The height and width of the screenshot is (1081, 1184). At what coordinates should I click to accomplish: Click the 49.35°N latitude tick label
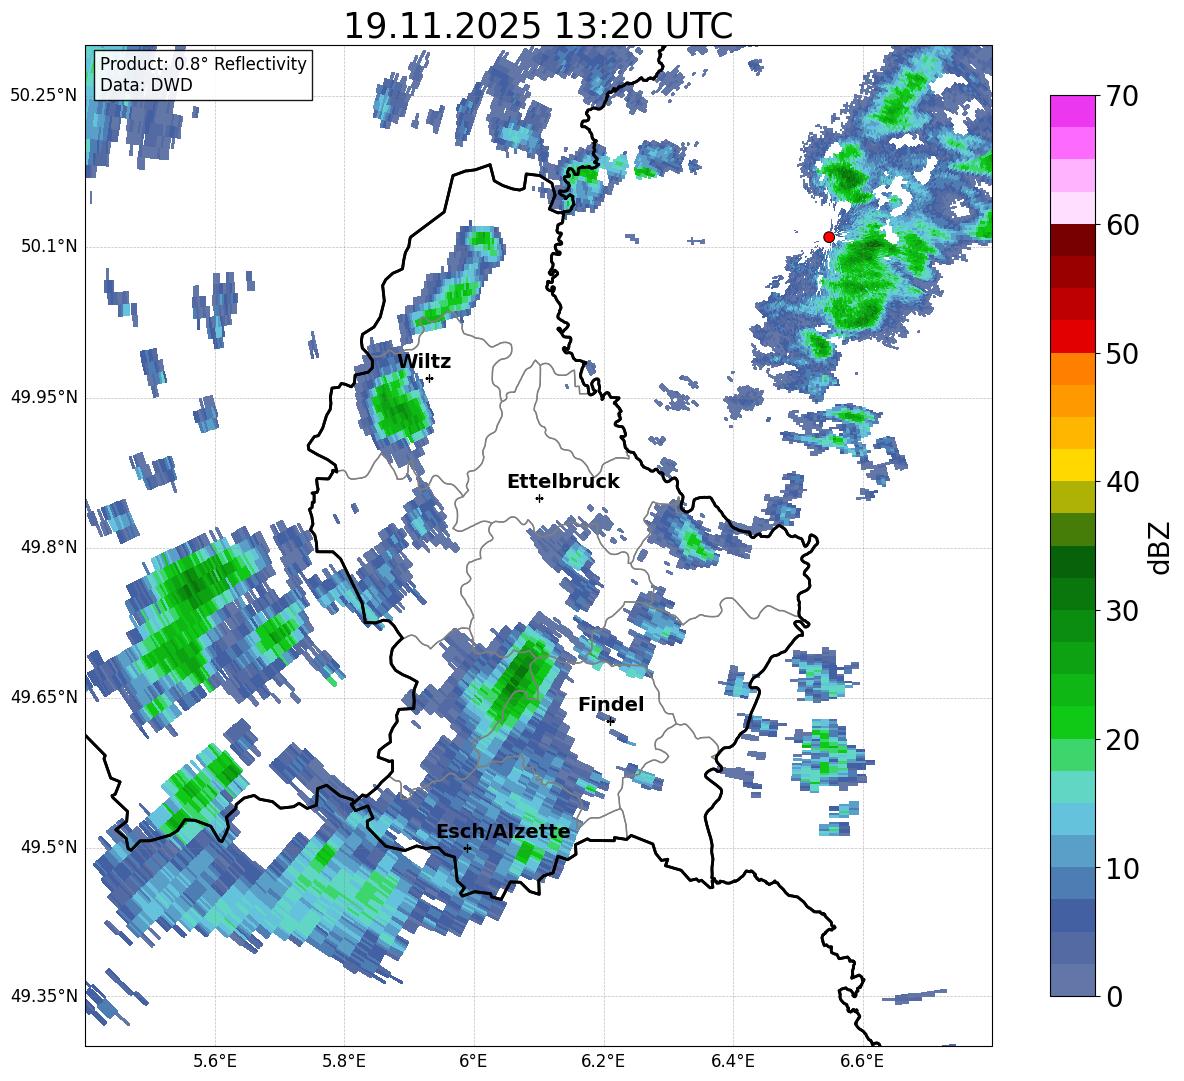click(44, 996)
